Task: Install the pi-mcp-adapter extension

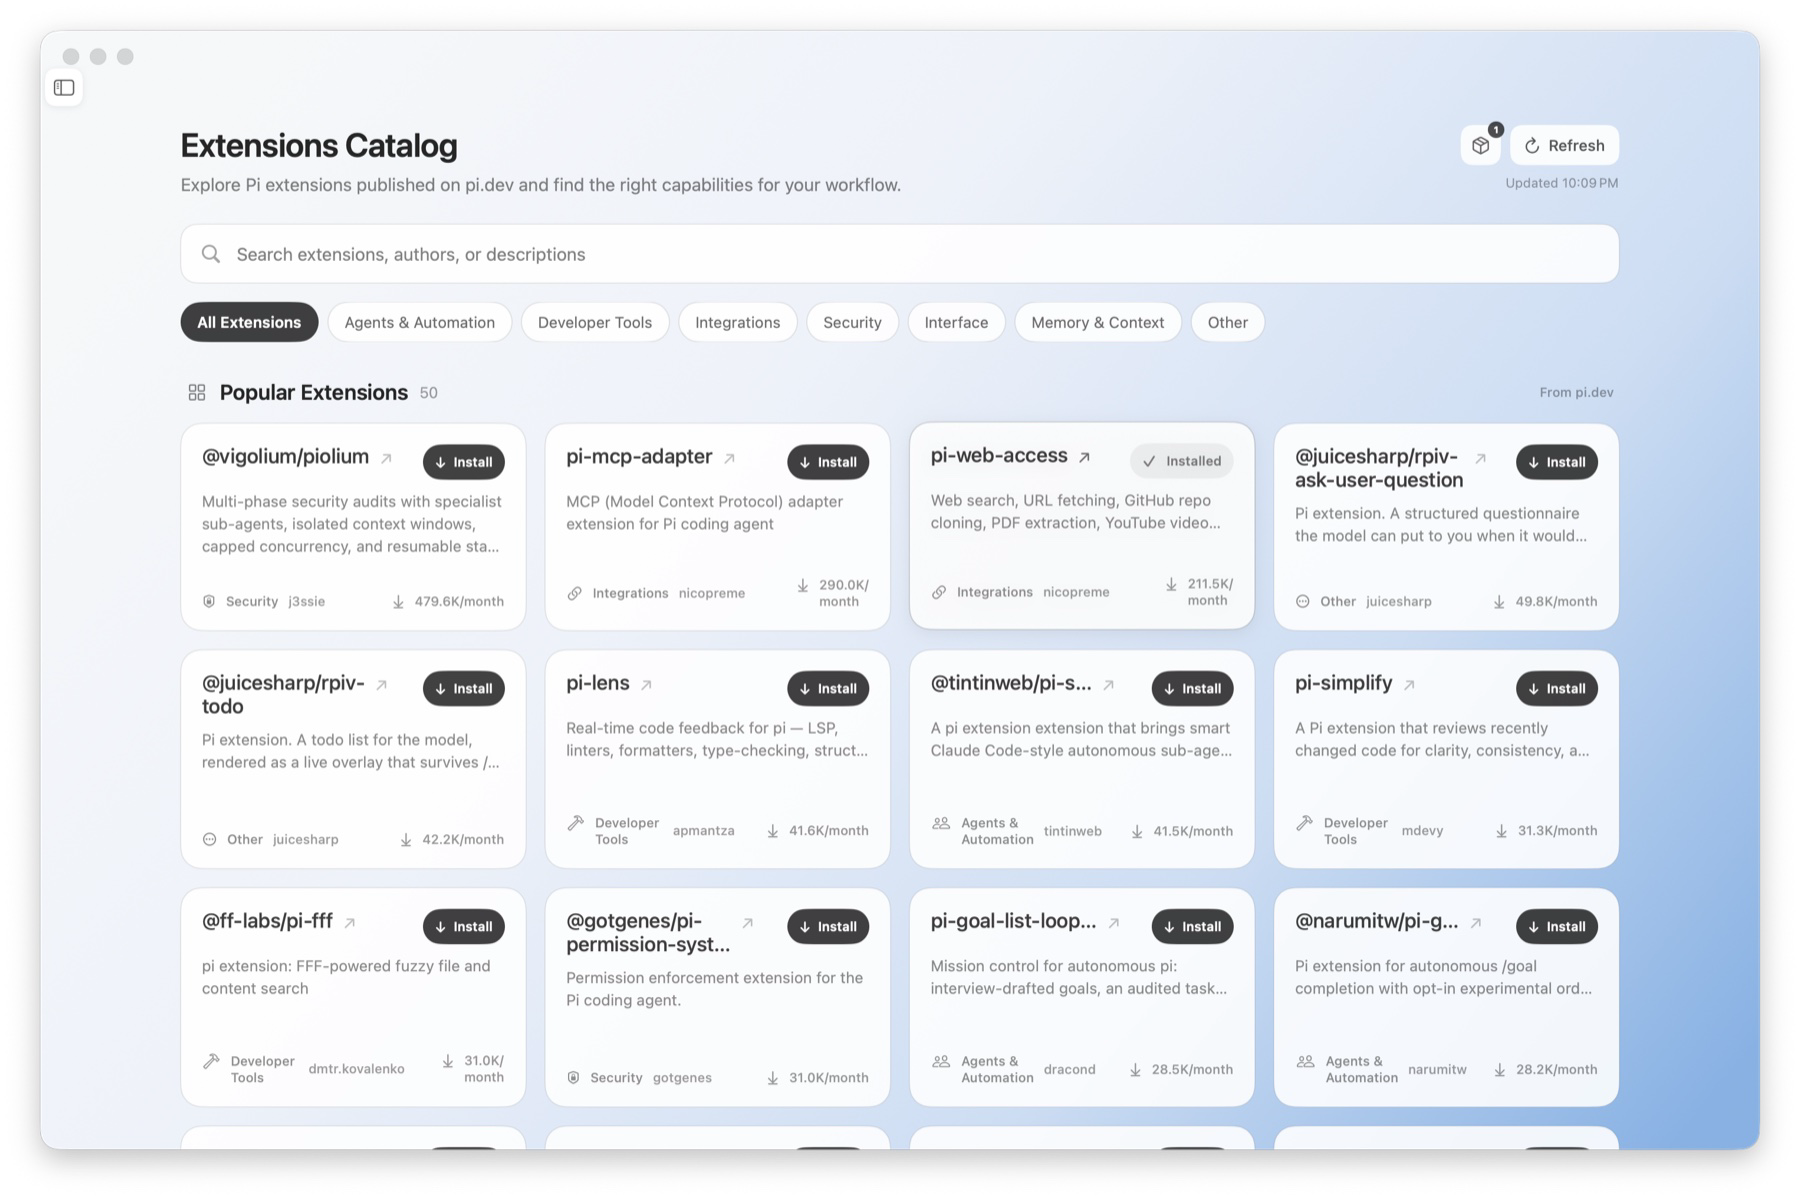Action: click(x=828, y=462)
